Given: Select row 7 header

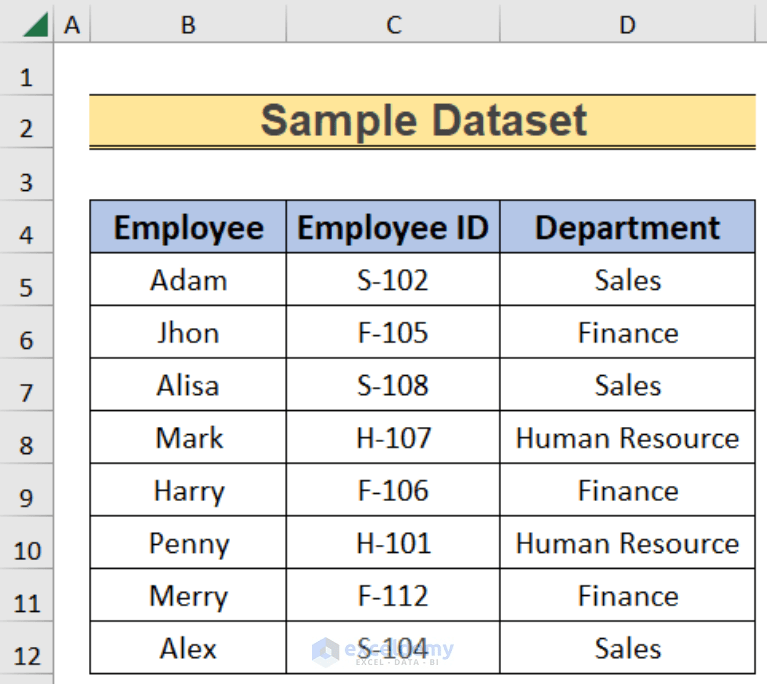Looking at the screenshot, I should [x=26, y=385].
